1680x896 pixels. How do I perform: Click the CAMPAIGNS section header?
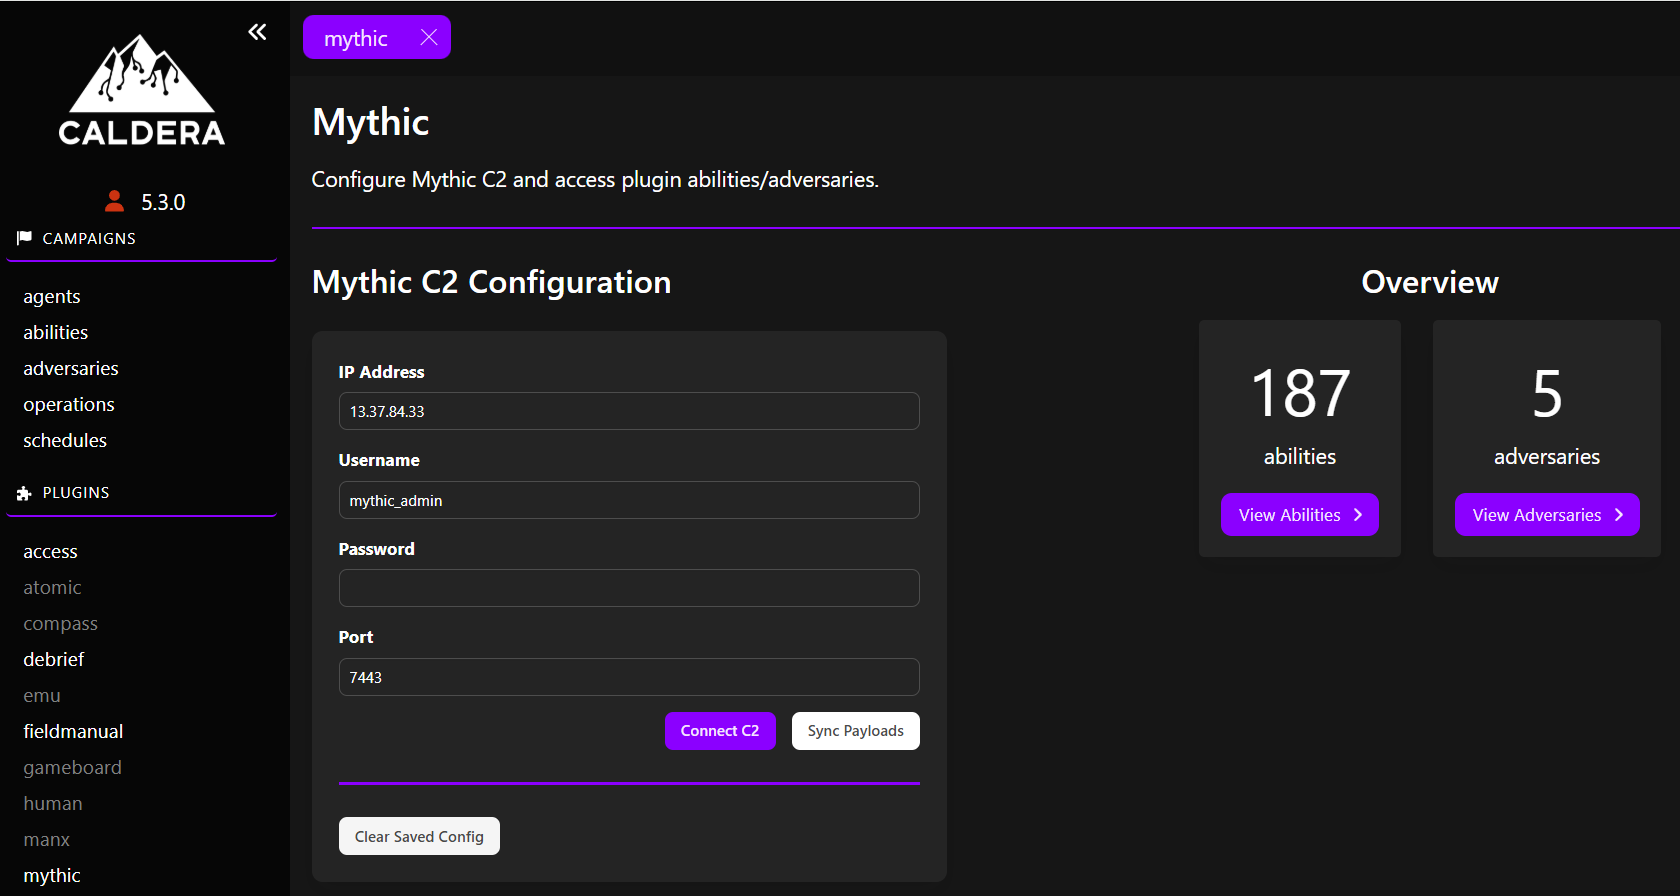coord(89,238)
